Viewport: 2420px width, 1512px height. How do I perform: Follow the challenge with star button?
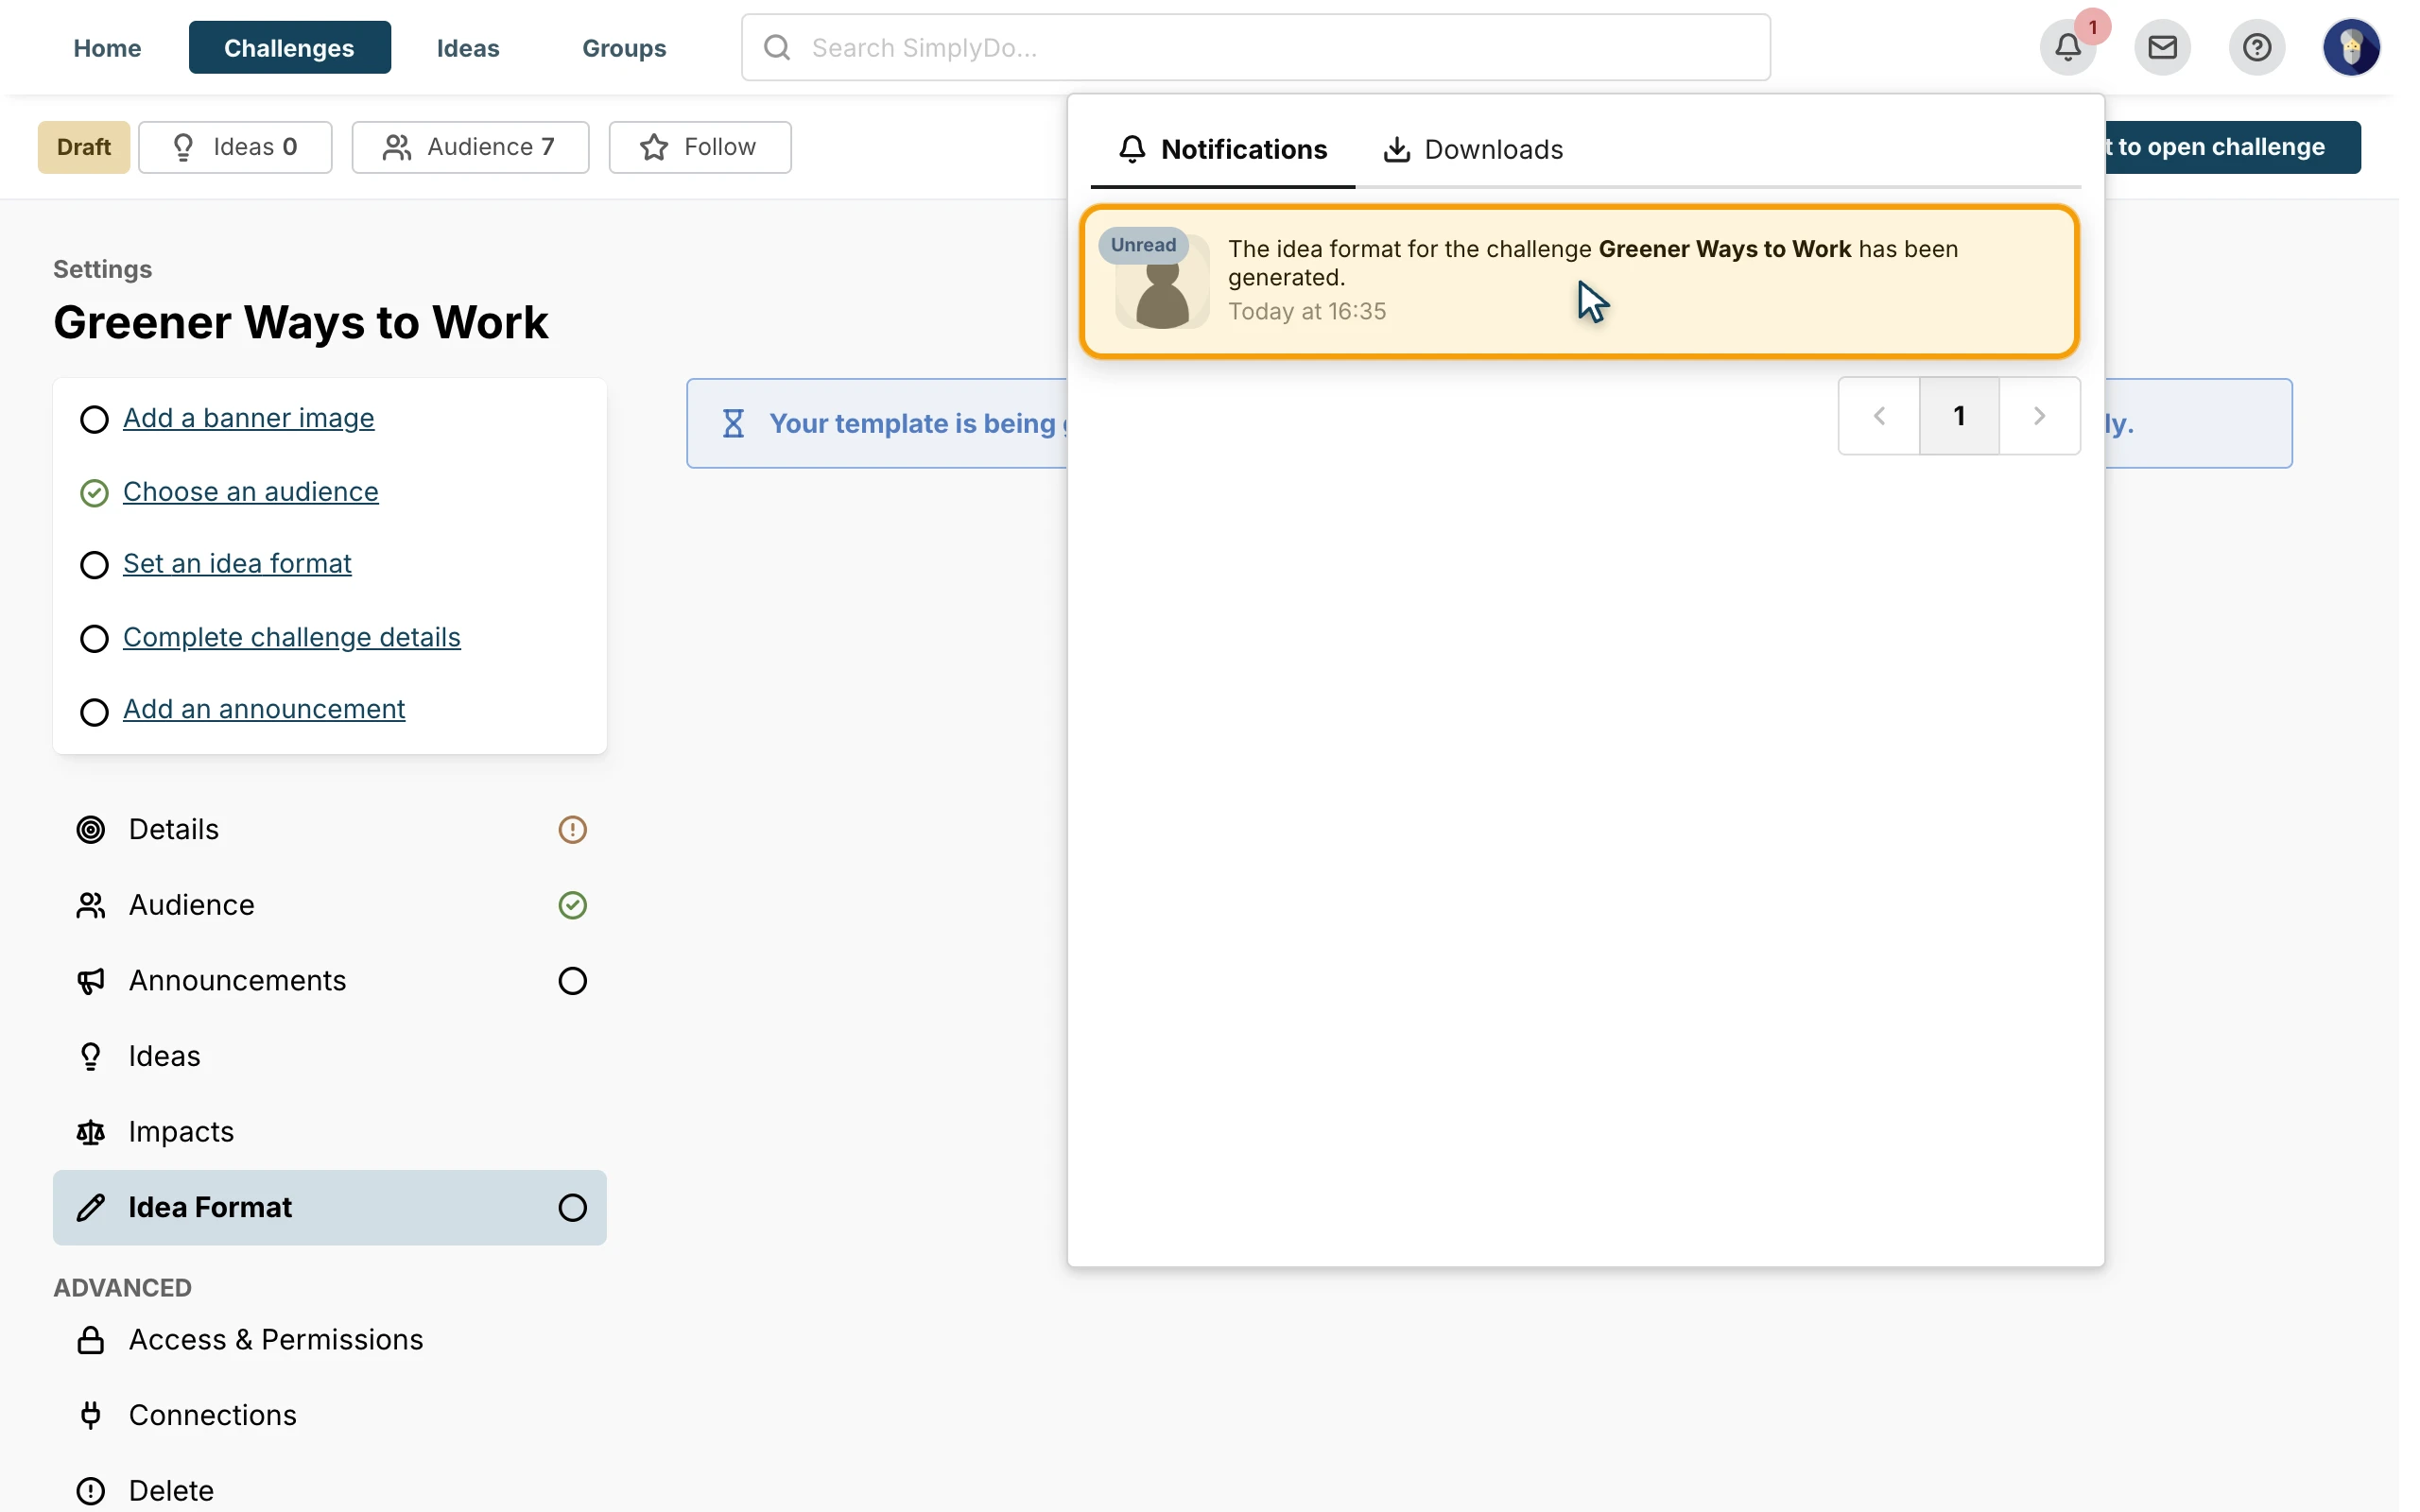(700, 147)
